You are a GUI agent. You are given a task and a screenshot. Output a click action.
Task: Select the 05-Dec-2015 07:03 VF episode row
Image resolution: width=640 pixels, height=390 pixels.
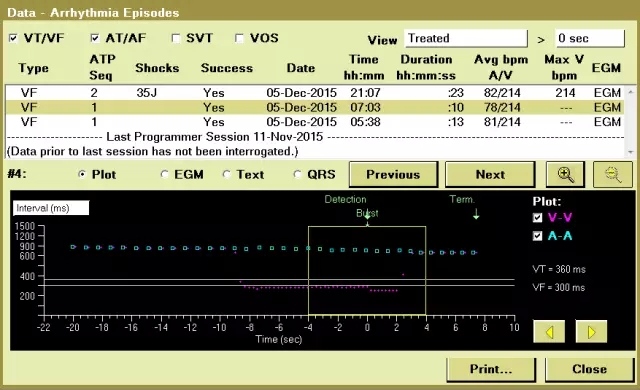[315, 108]
